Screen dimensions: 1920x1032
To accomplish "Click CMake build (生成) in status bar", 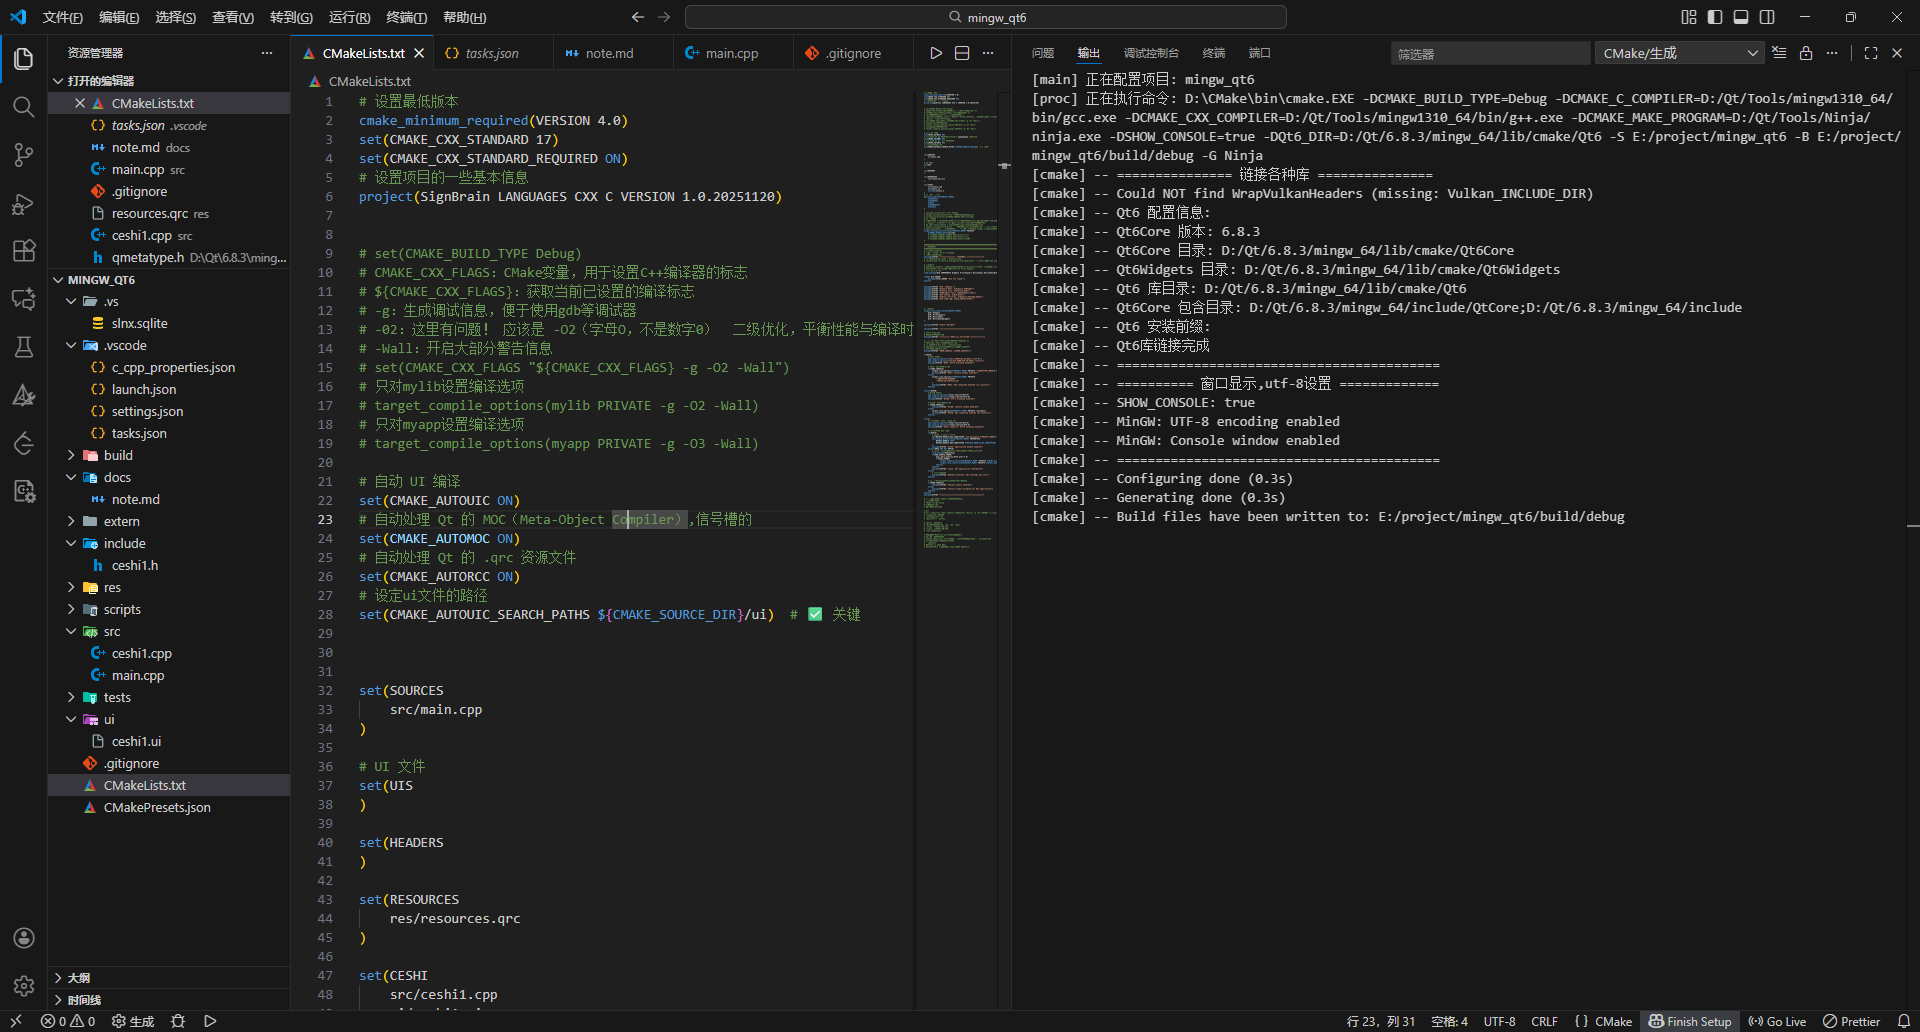I will (x=133, y=1021).
